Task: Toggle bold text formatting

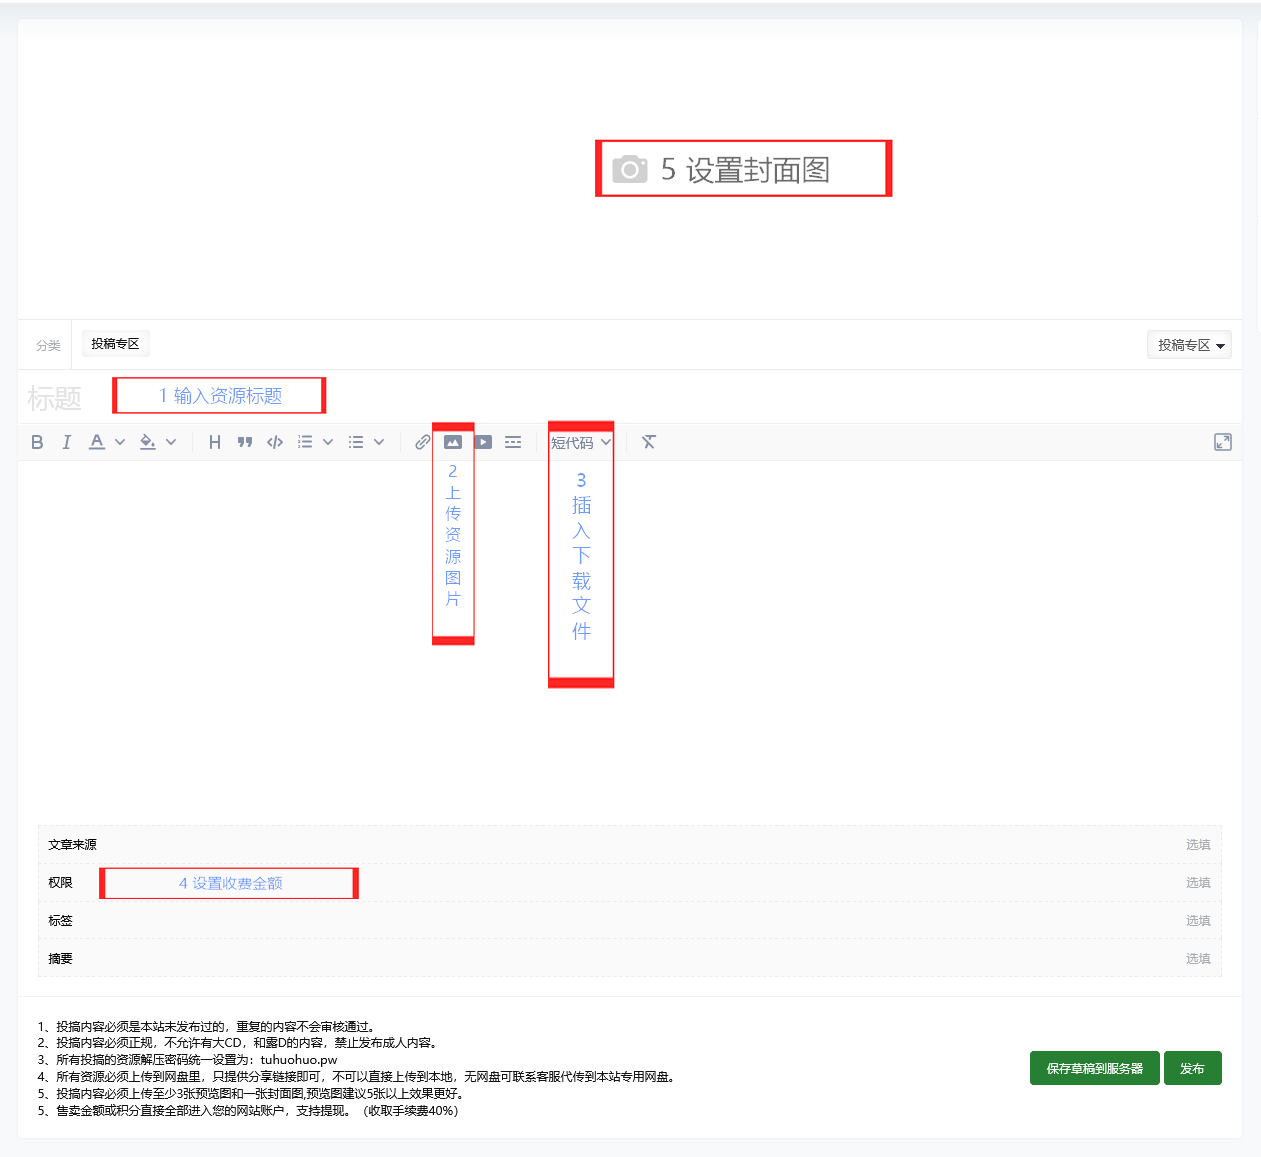Action: point(37,442)
